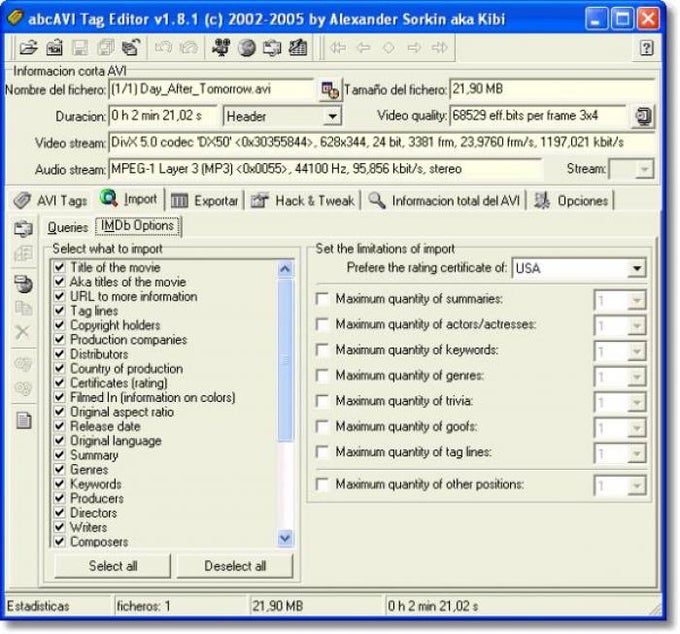
Task: Enable Maximum quantity of summaries
Action: [322, 299]
